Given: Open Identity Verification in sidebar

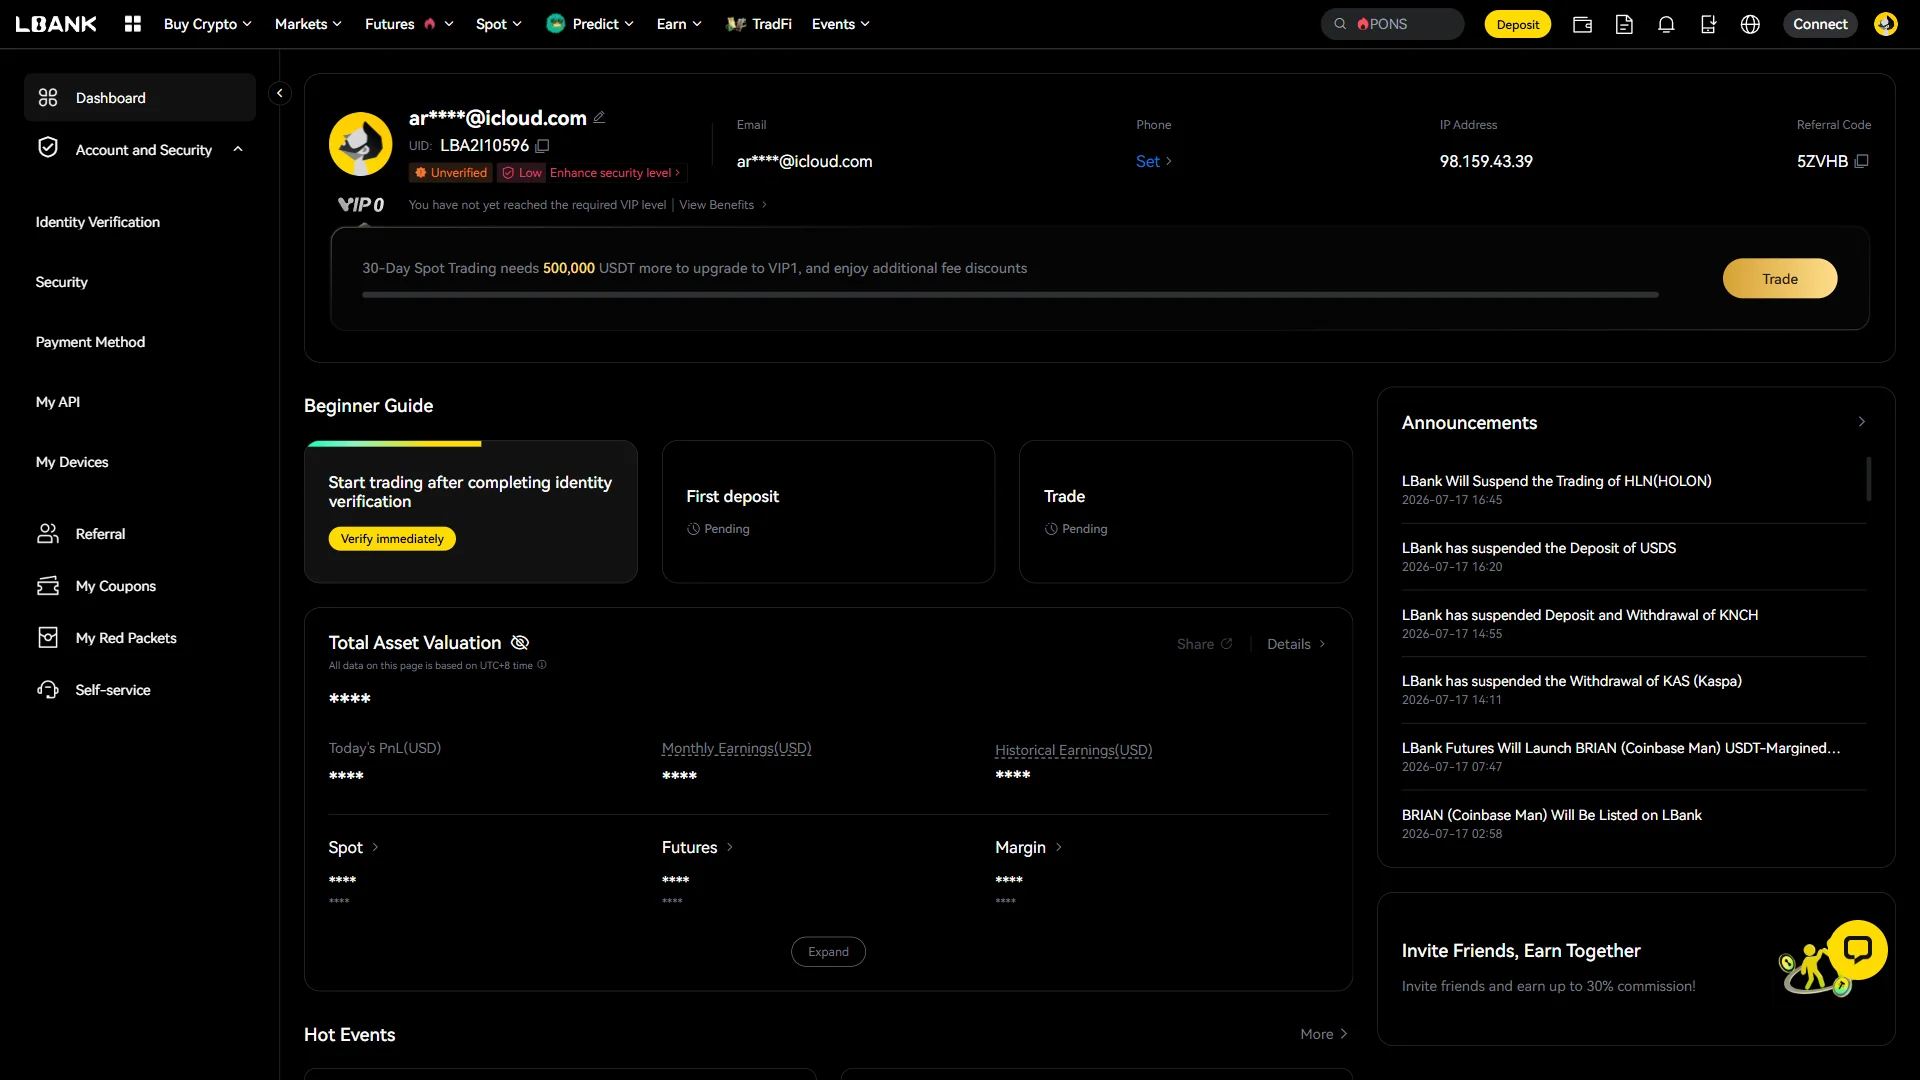Looking at the screenshot, I should [x=97, y=222].
